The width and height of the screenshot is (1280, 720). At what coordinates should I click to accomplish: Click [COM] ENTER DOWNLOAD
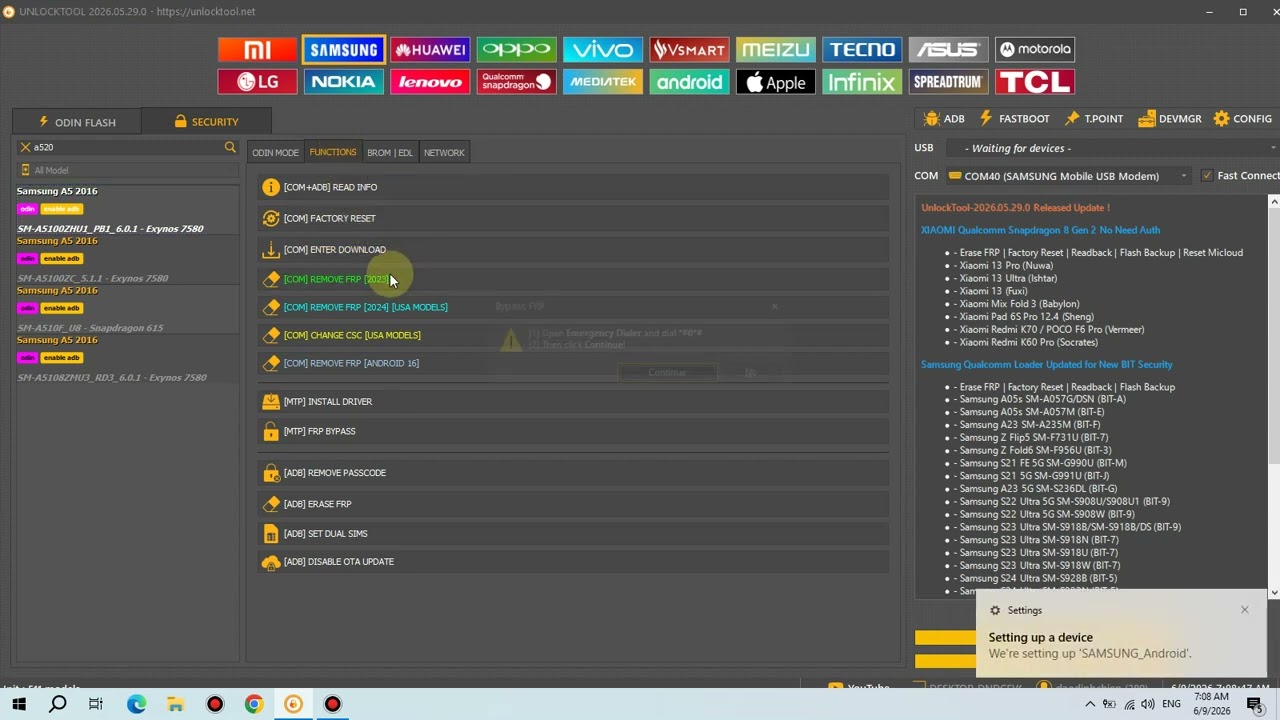574,250
